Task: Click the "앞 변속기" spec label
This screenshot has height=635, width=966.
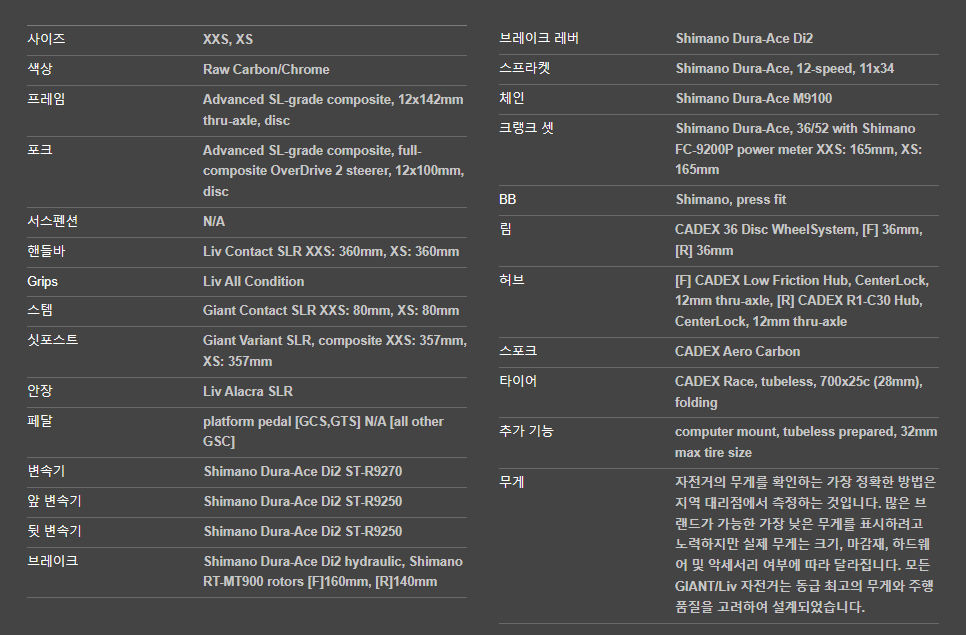Action: click(x=54, y=501)
